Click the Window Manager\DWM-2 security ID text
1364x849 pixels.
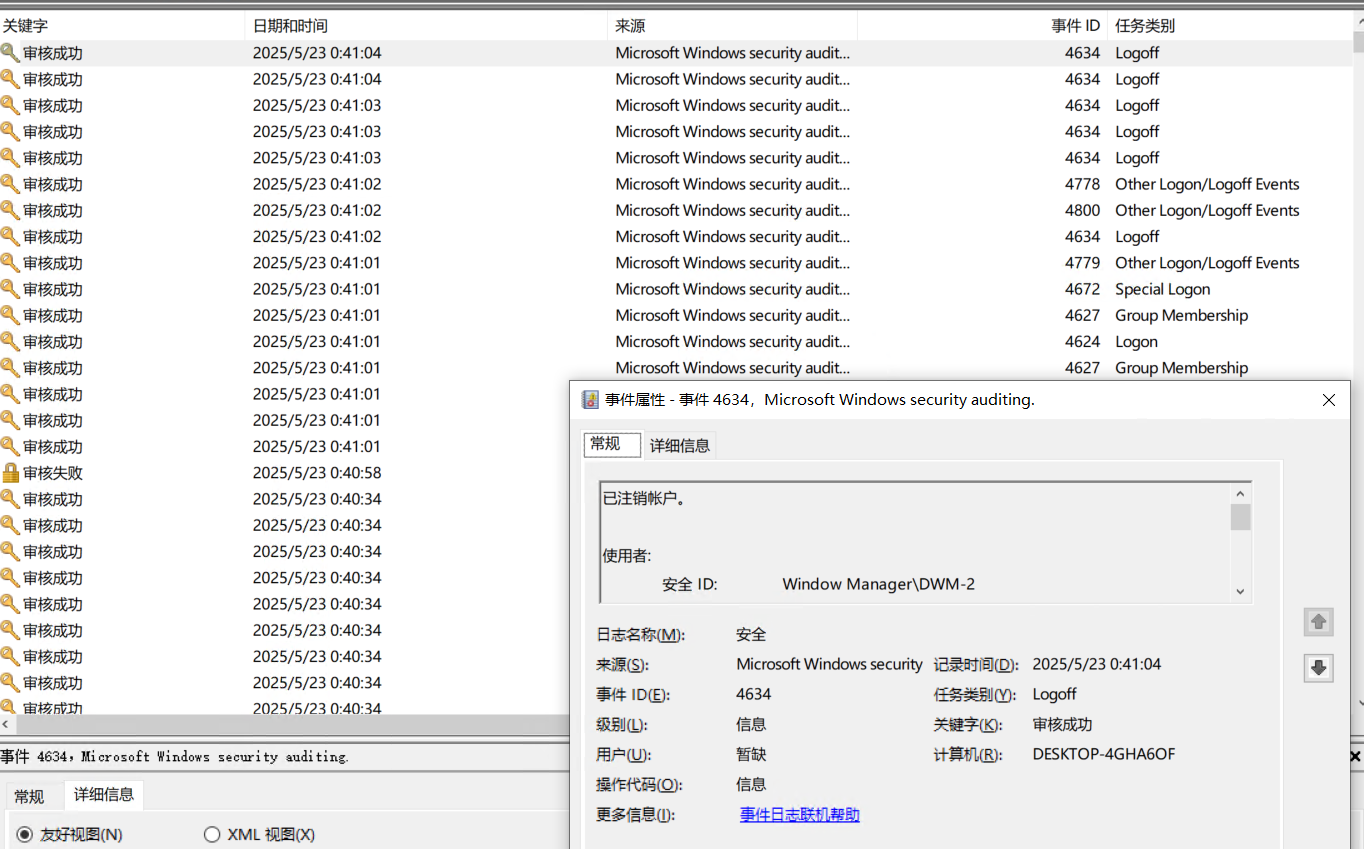(878, 584)
